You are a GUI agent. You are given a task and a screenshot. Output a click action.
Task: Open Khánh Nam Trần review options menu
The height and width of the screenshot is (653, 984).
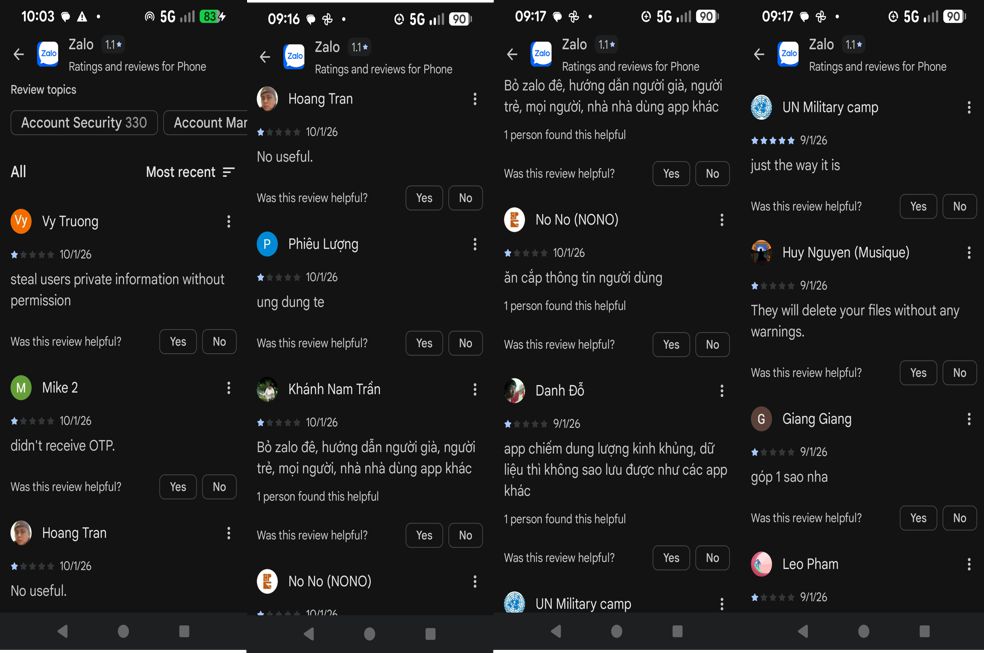pyautogui.click(x=475, y=390)
